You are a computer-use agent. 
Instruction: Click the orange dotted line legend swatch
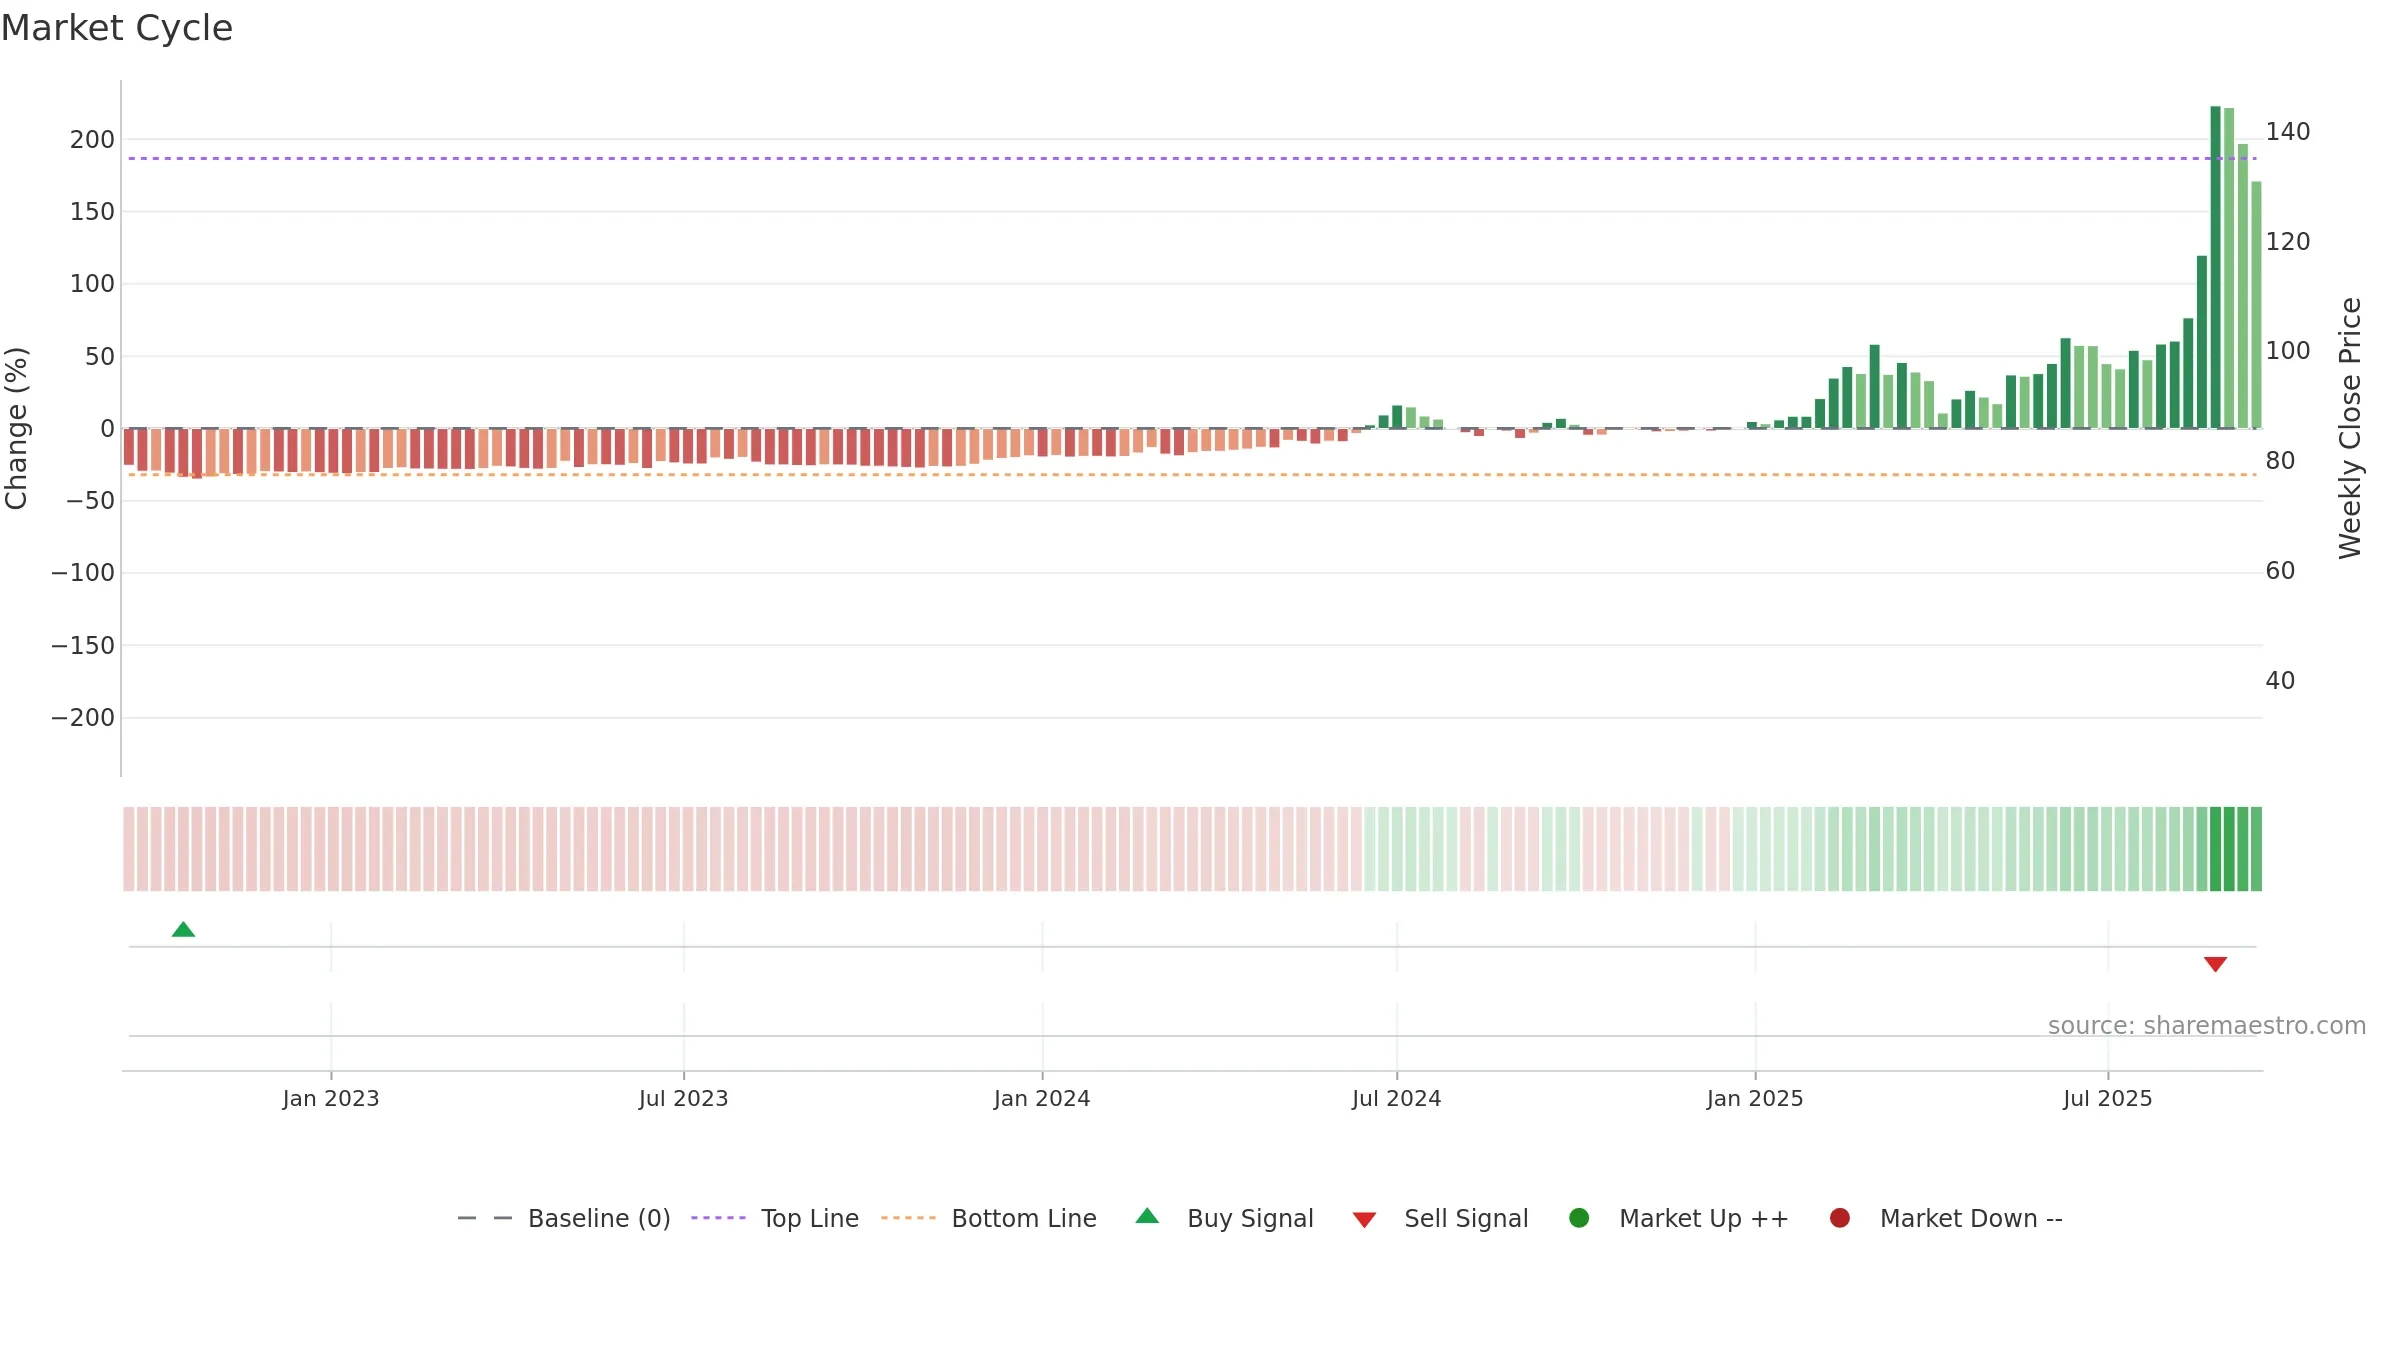coord(908,1218)
